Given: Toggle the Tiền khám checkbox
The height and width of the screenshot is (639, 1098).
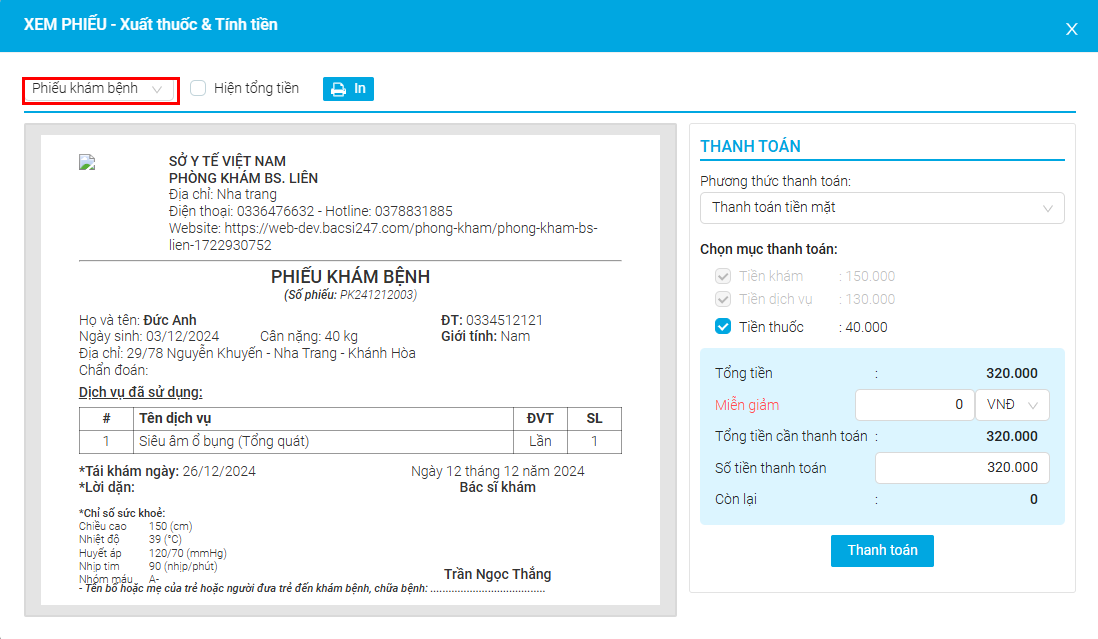Looking at the screenshot, I should click(723, 276).
